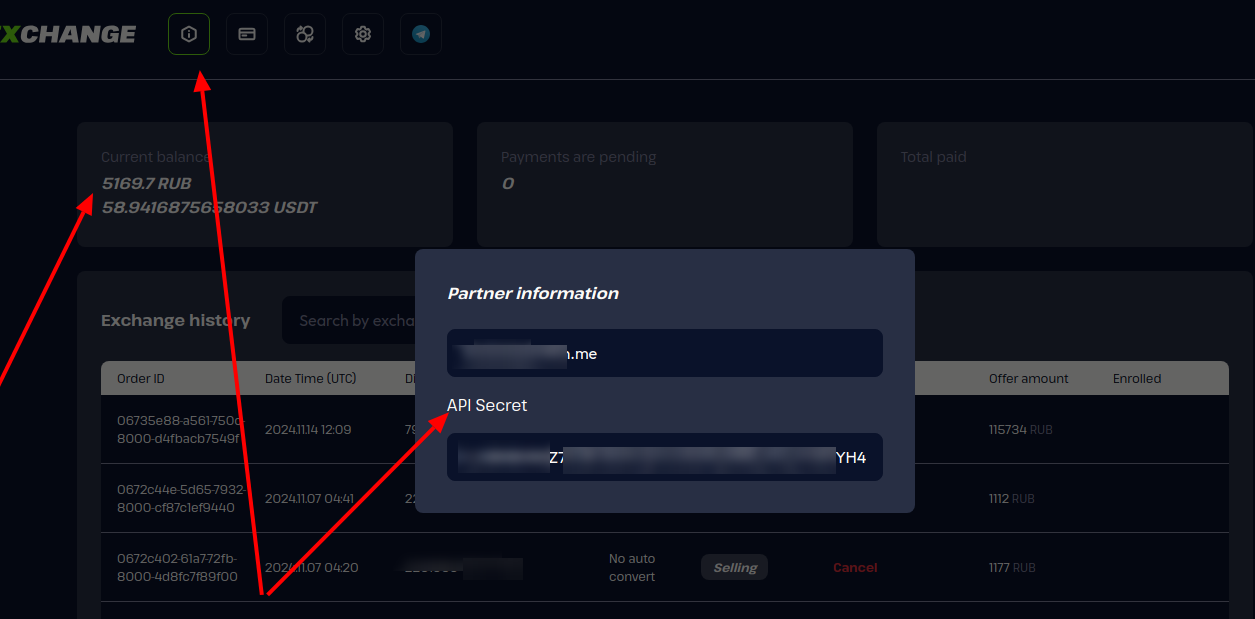Click the partner domain field ending .me
The width and height of the screenshot is (1255, 619).
(x=664, y=353)
